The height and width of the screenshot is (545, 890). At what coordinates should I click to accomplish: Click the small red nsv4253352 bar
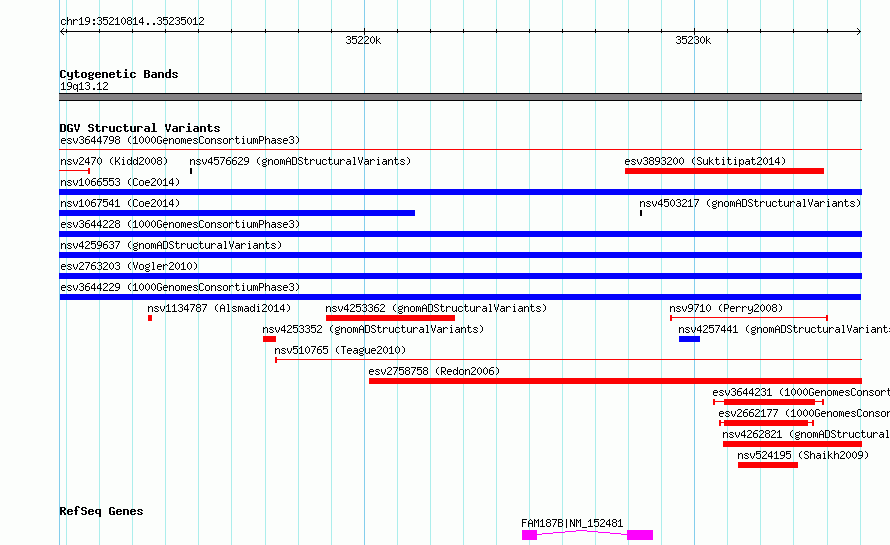(x=270, y=339)
